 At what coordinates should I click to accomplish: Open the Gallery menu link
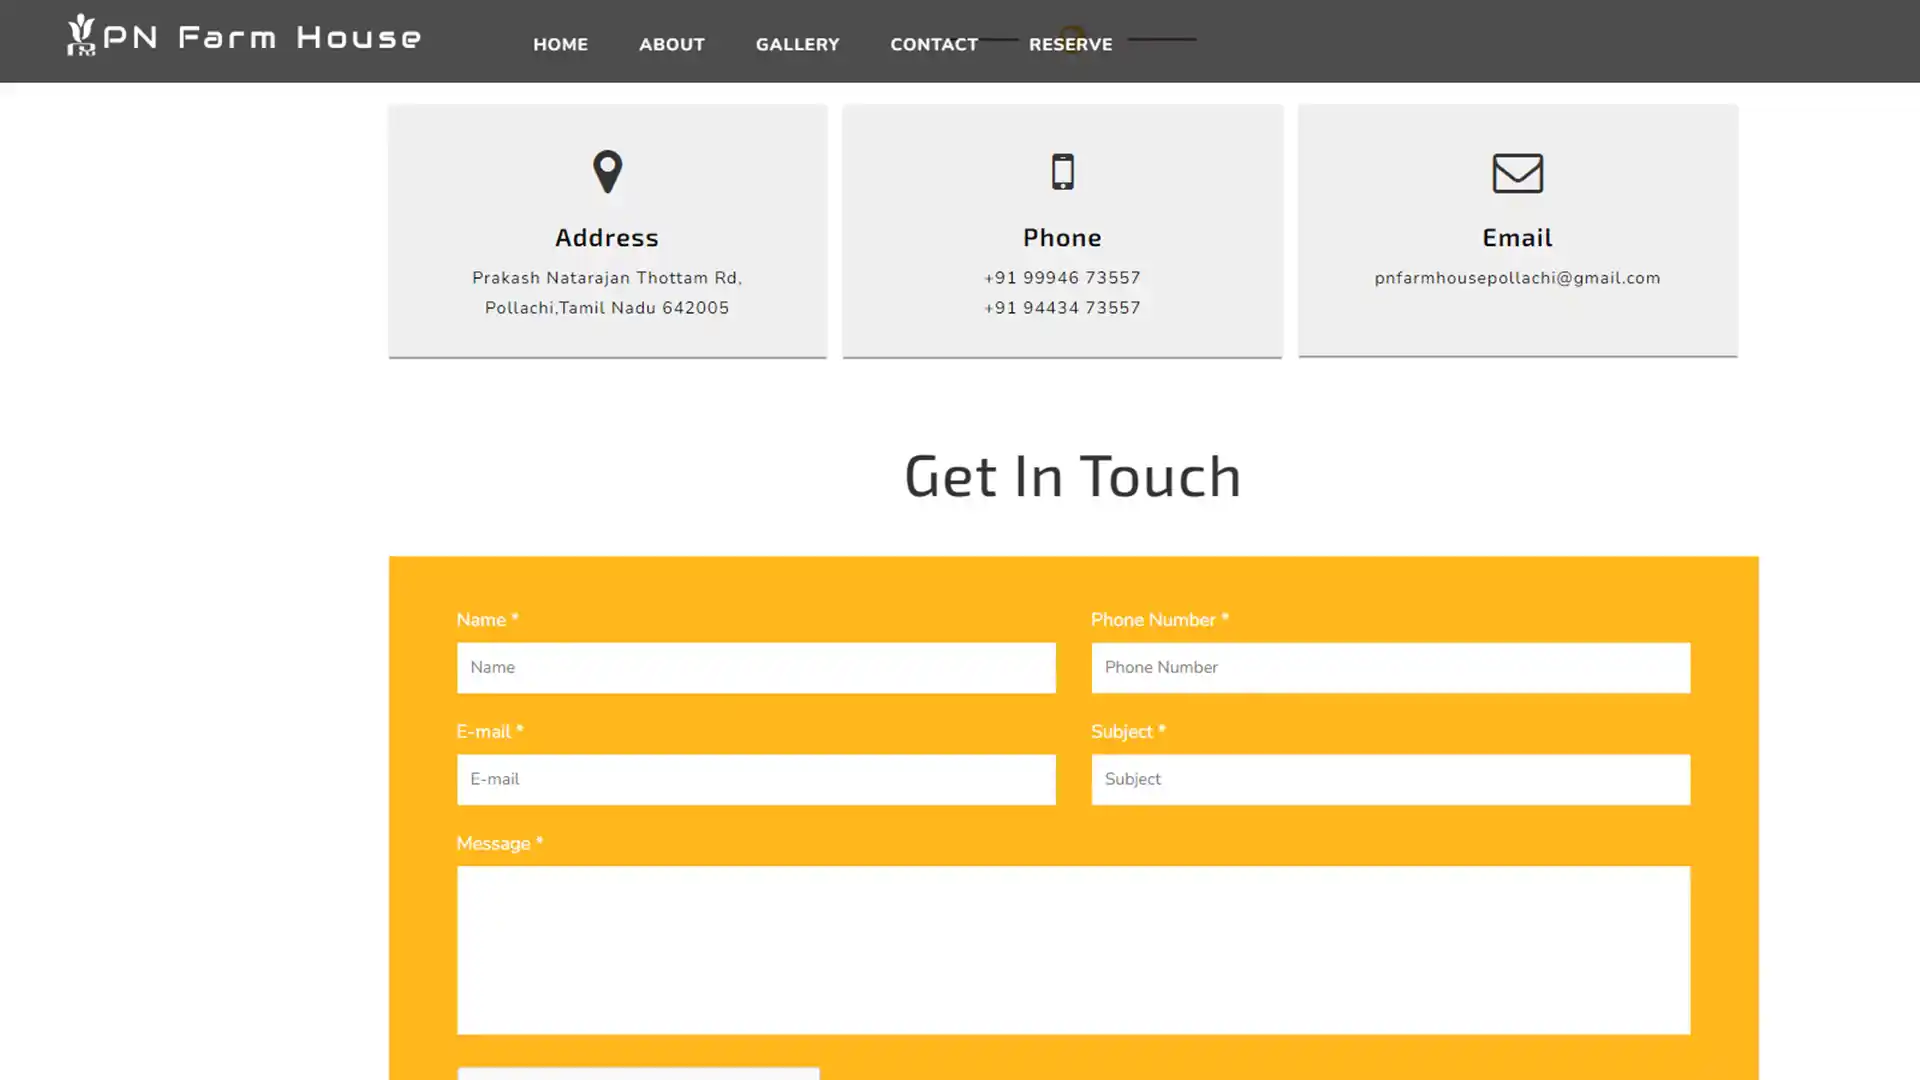pos(797,44)
